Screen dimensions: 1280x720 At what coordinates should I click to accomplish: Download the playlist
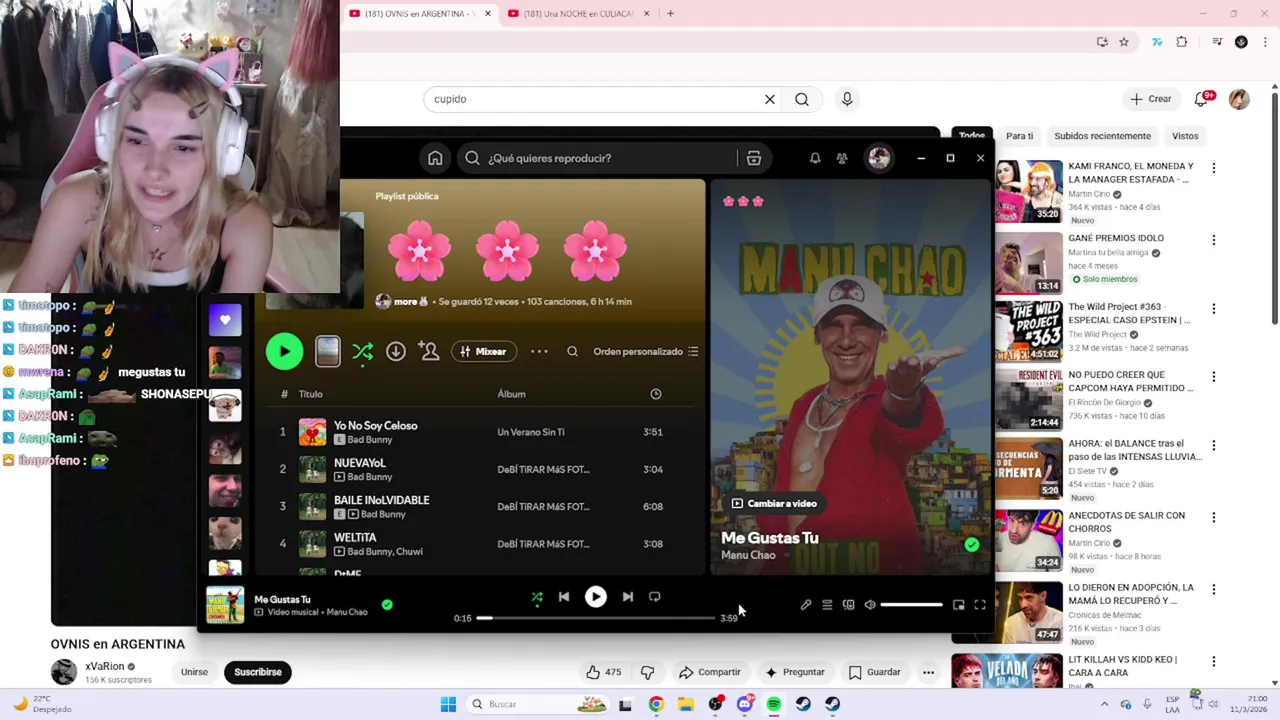(x=396, y=352)
